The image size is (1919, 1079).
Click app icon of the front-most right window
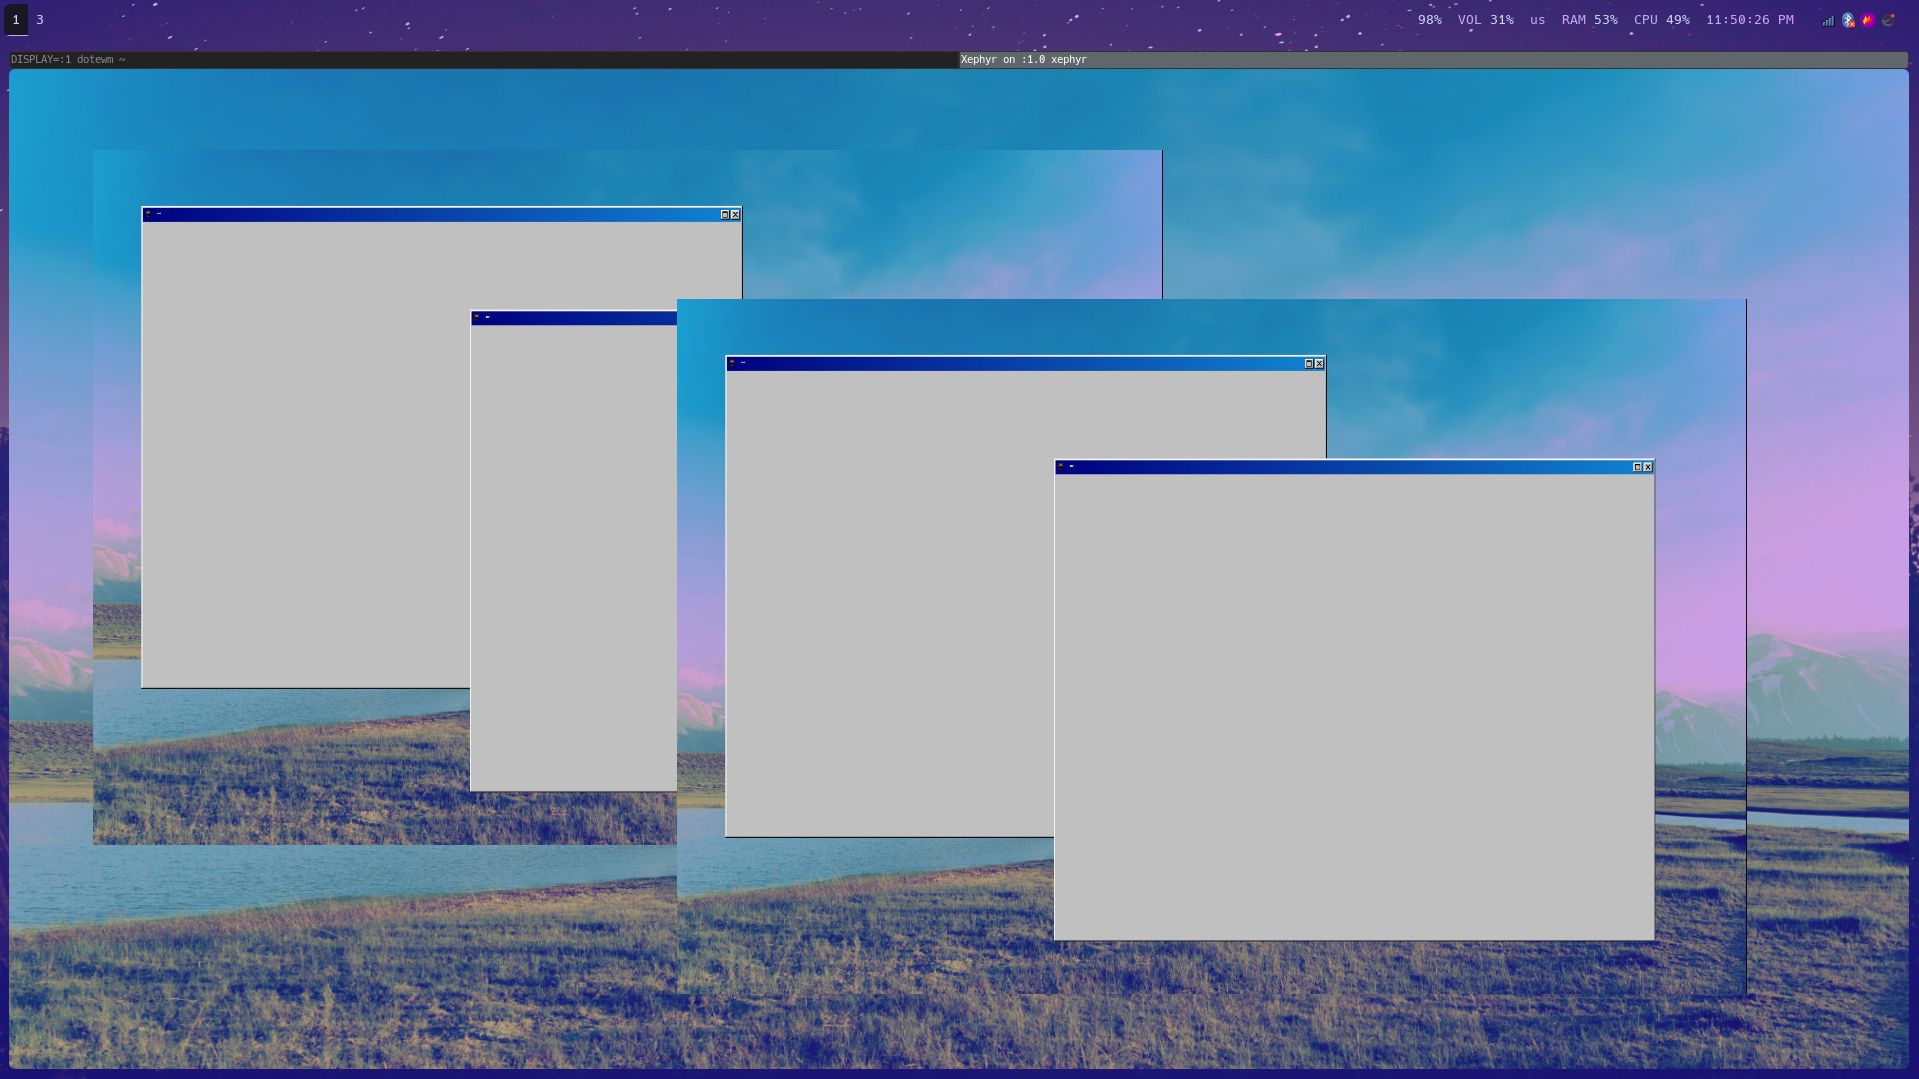(x=1061, y=466)
